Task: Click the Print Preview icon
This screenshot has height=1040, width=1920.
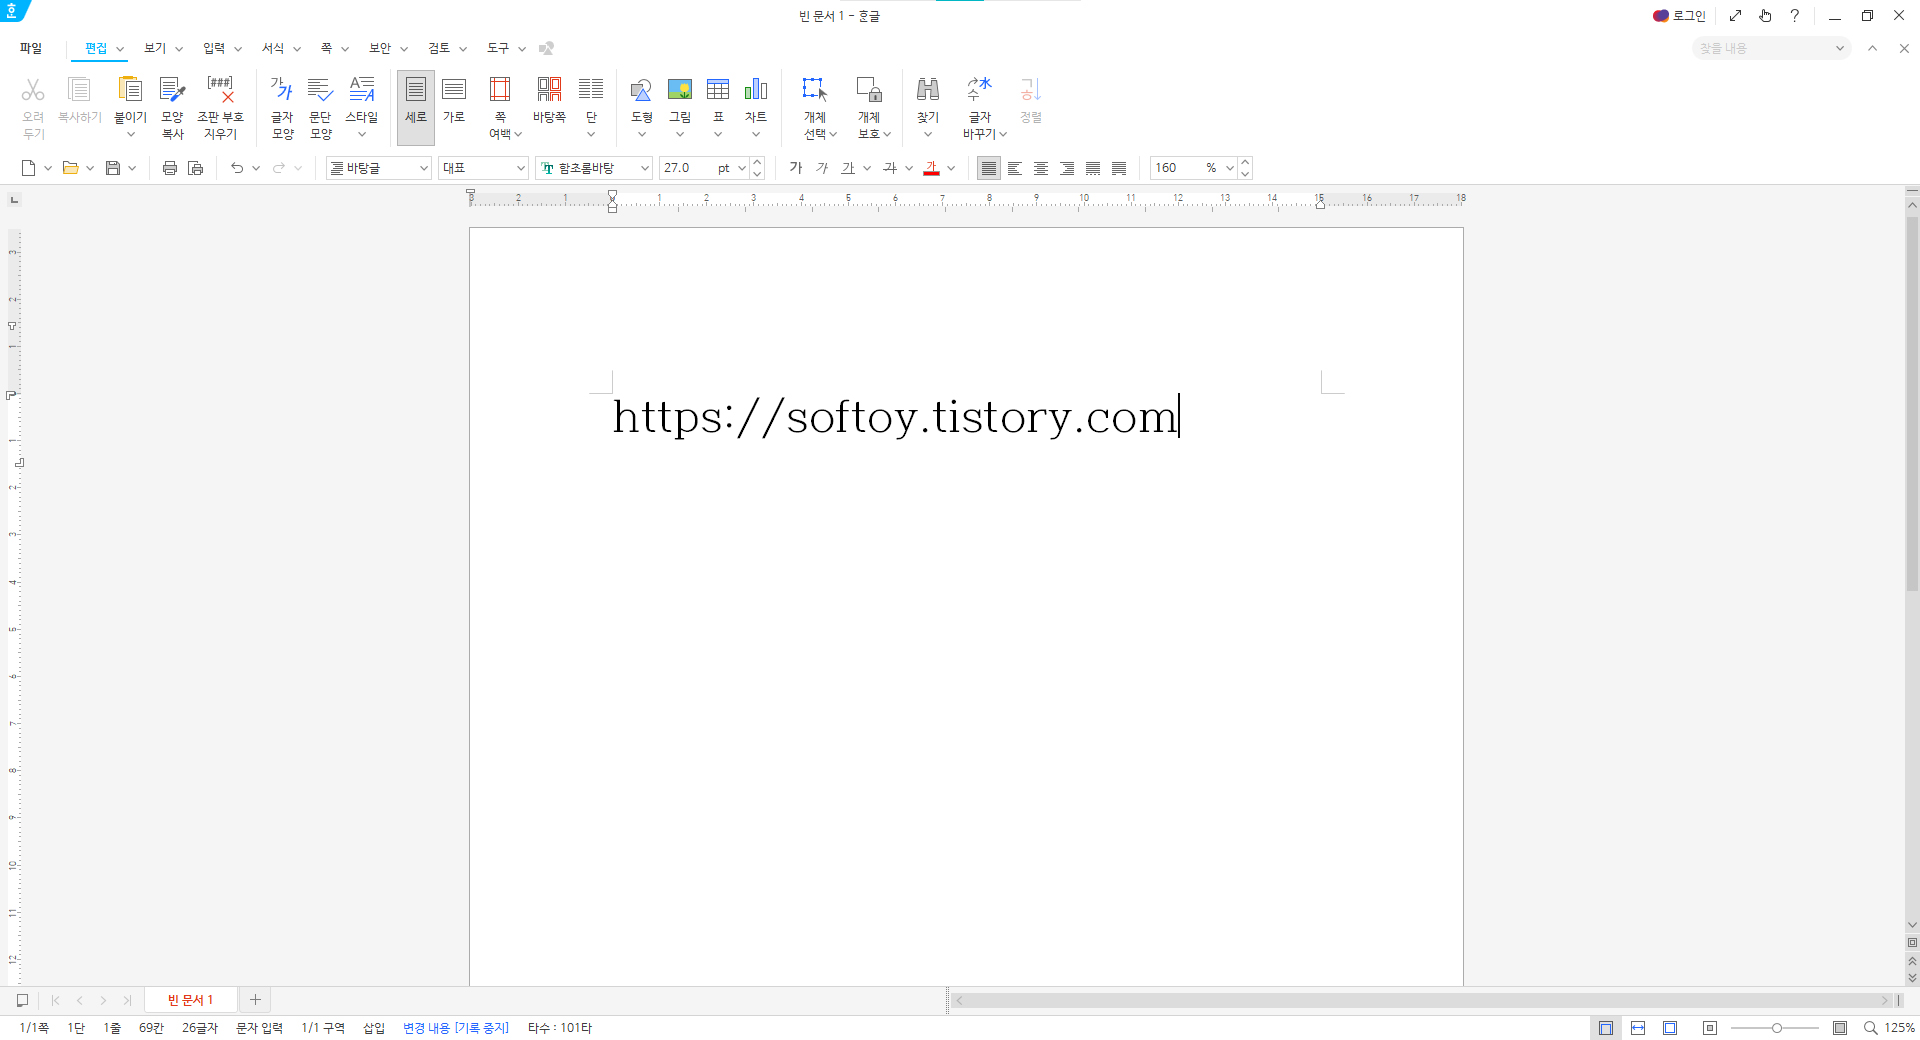Action: click(196, 168)
